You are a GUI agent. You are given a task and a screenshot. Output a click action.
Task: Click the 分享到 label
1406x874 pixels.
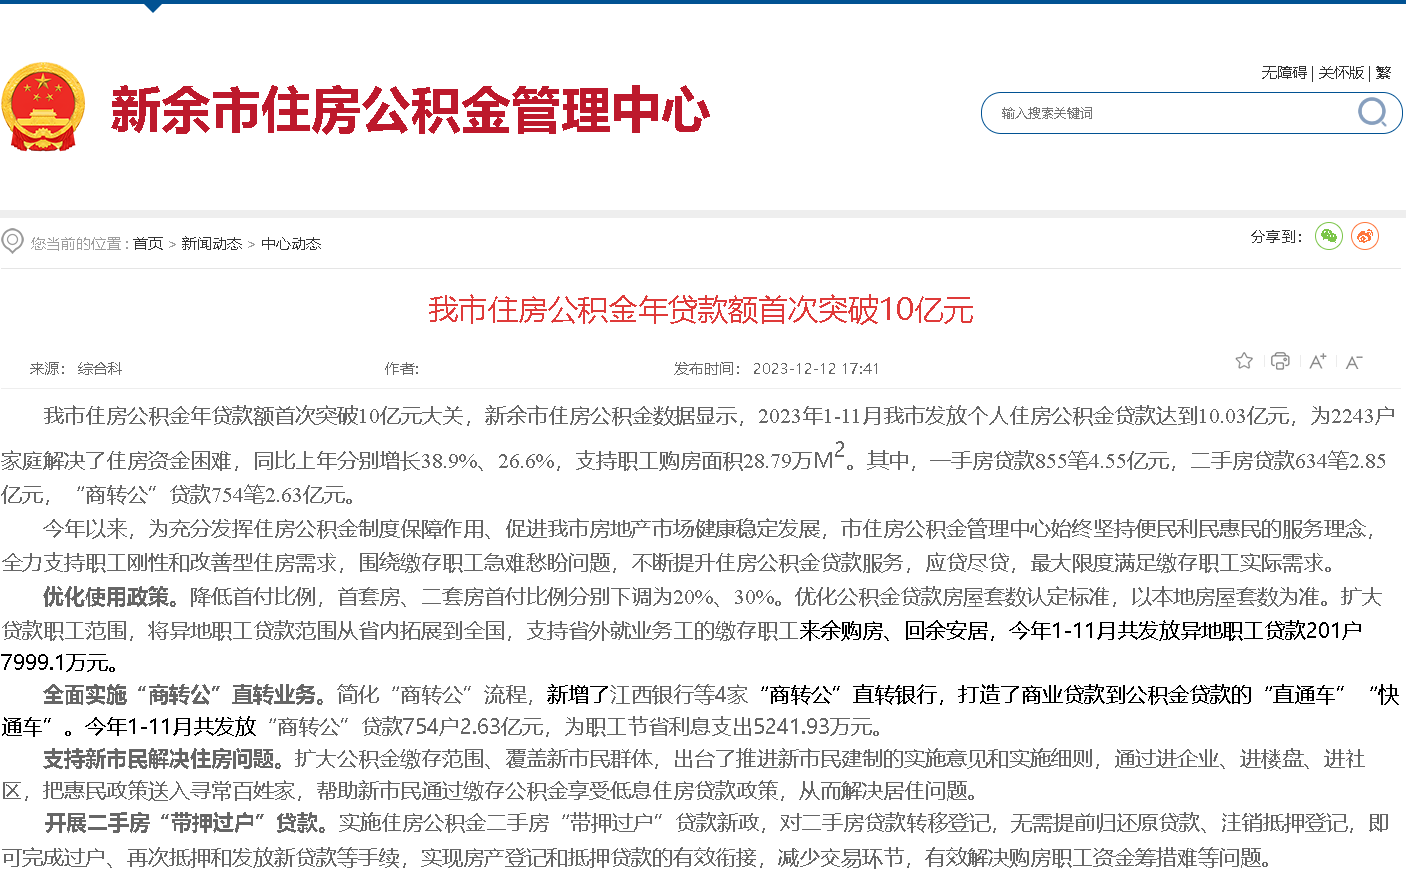point(1276,237)
